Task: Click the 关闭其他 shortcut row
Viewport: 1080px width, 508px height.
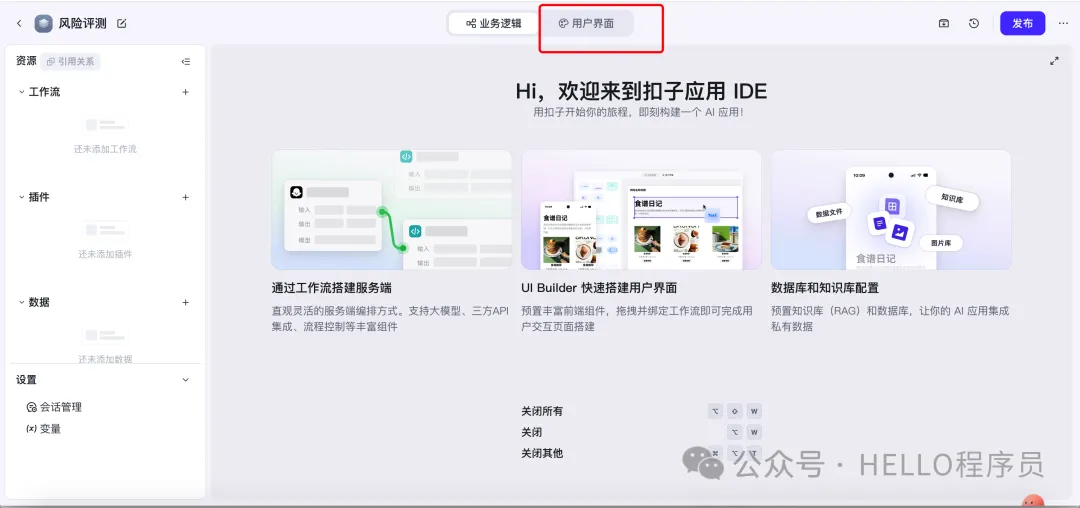Action: (x=641, y=453)
